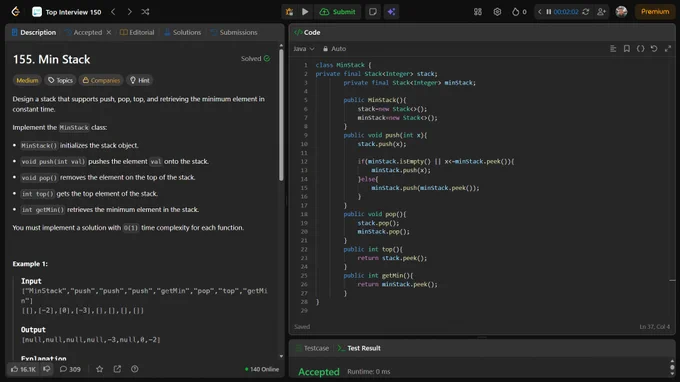Image resolution: width=680 pixels, height=382 pixels.
Task: Show the Topics tag
Action: 60,80
